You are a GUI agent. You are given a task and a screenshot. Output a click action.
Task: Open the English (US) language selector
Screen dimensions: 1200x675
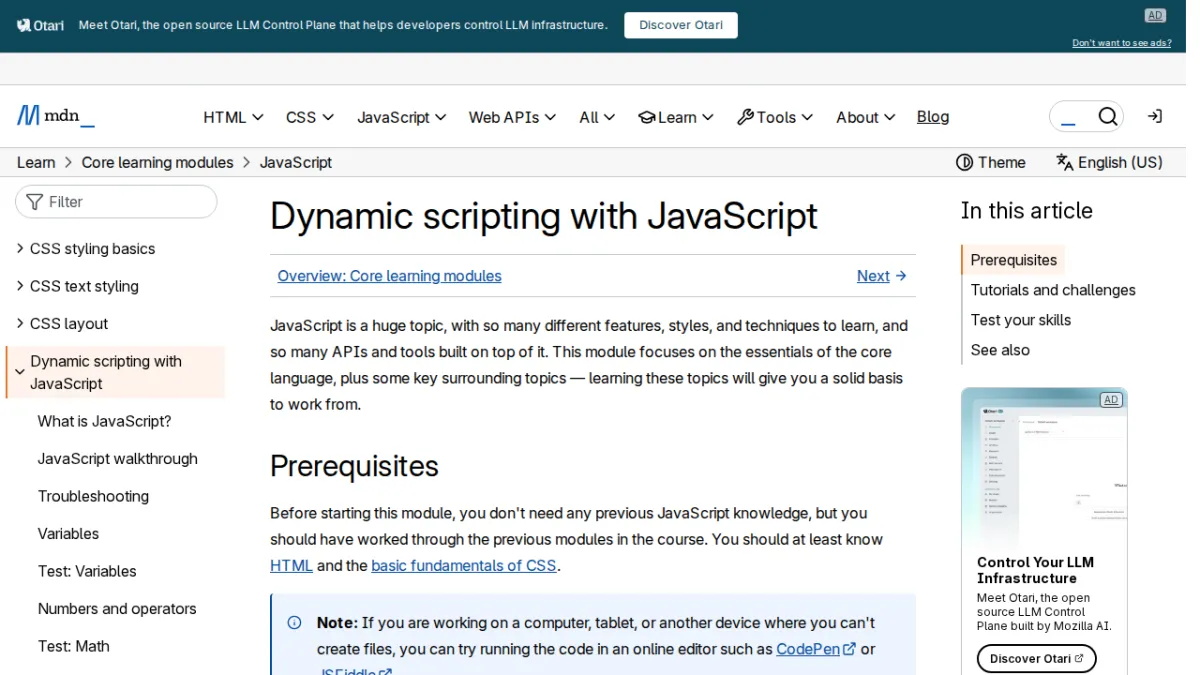pyautogui.click(x=1109, y=162)
